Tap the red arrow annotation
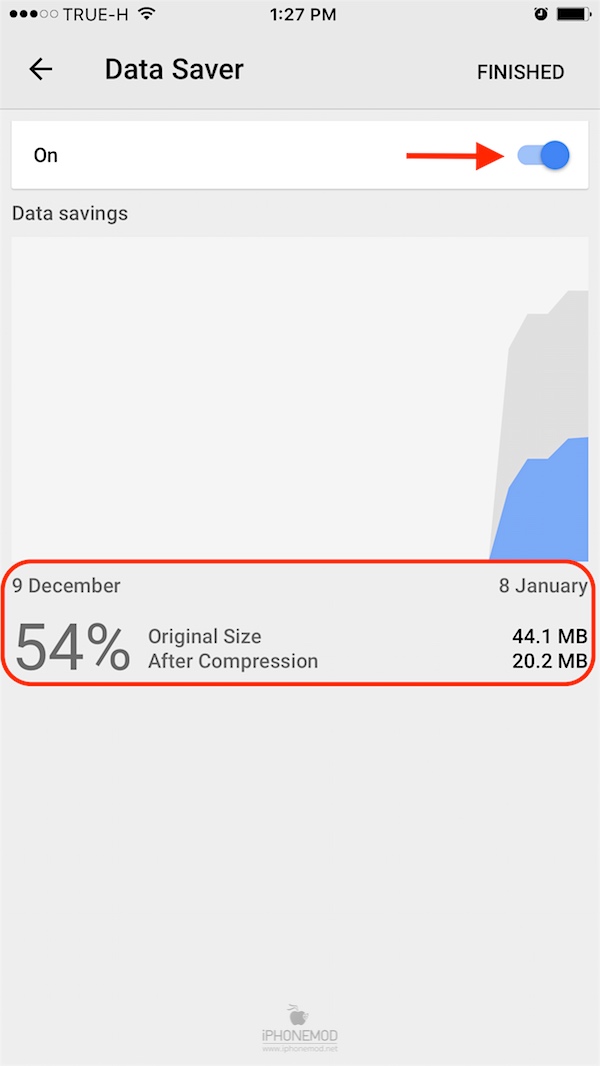This screenshot has width=600, height=1066. [454, 155]
